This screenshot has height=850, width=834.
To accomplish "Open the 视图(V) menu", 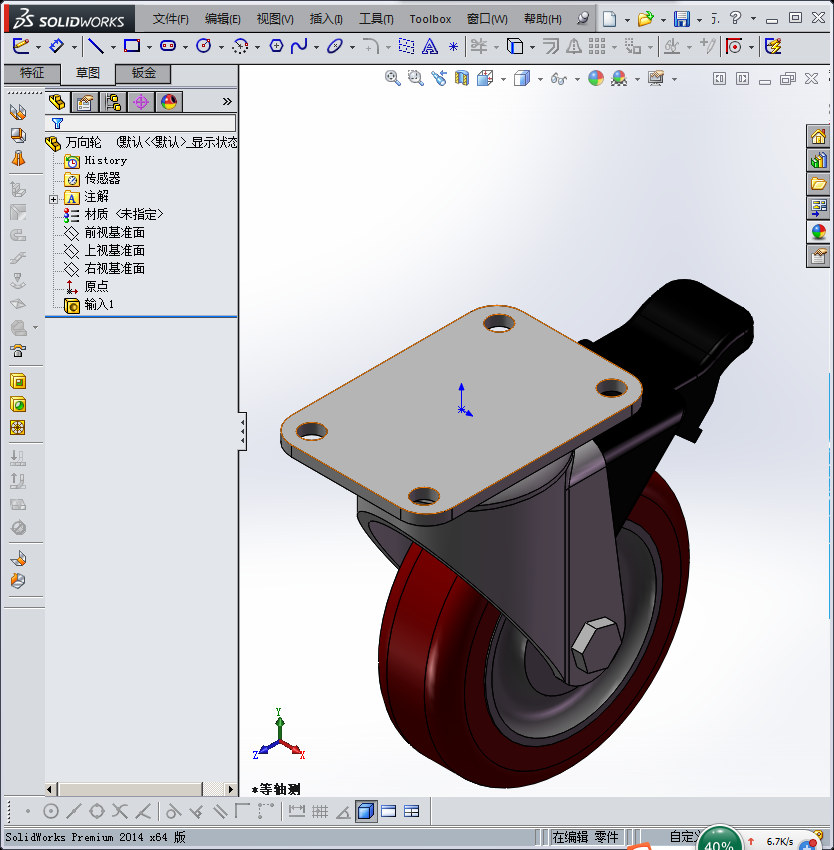I will pyautogui.click(x=275, y=19).
